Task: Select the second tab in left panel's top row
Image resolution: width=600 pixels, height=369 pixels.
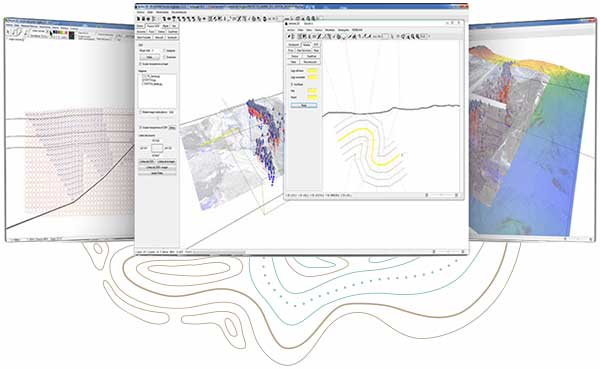Action: pos(153,26)
